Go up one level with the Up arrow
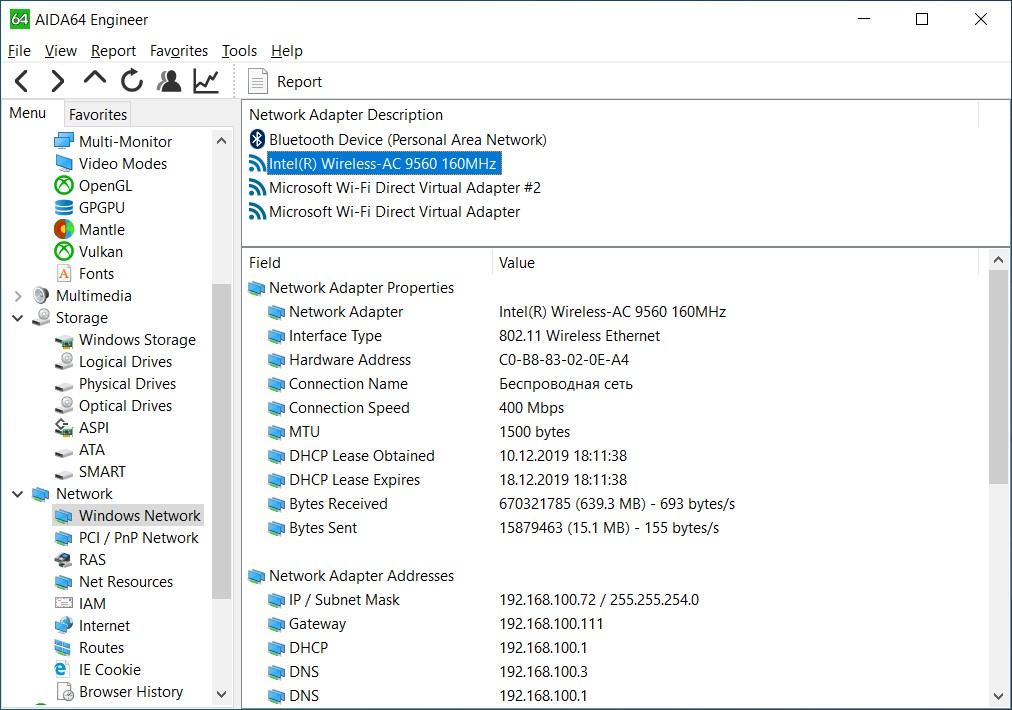1012x710 pixels. [95, 80]
